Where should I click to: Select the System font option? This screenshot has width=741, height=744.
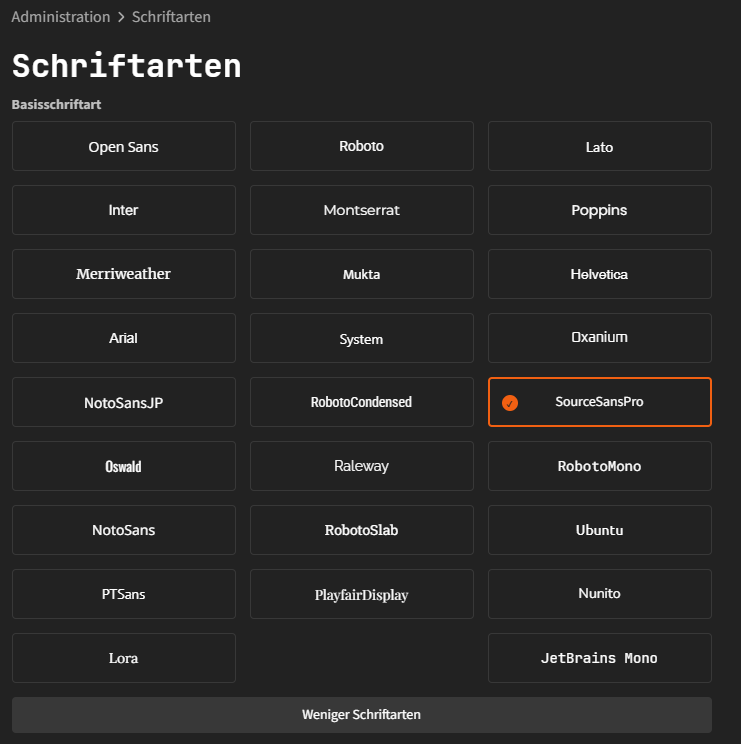click(x=361, y=339)
